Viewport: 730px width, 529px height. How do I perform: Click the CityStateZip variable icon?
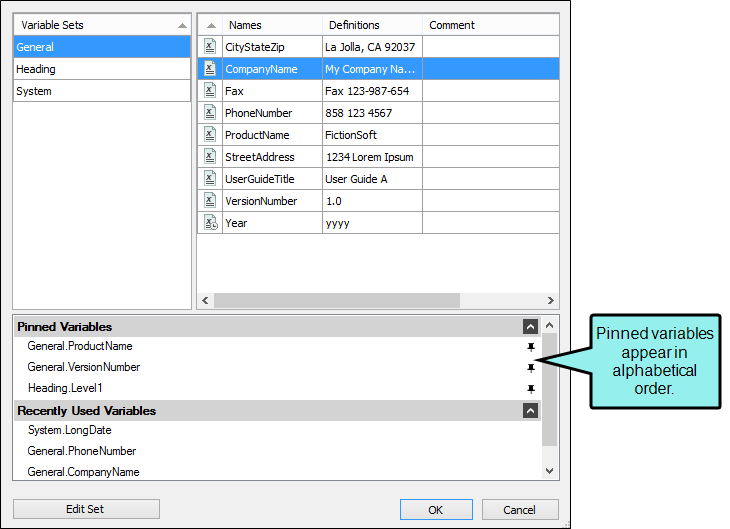(210, 46)
